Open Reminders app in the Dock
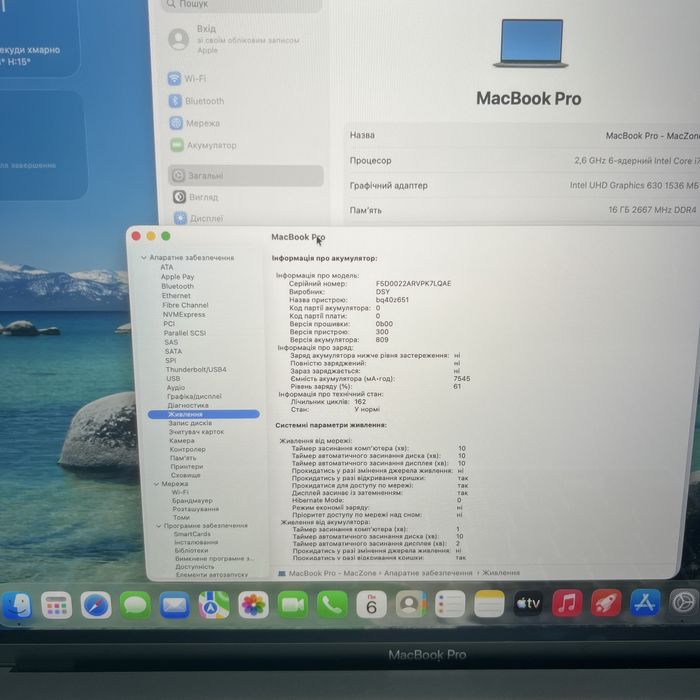Screen dimensions: 700x700 (450, 604)
